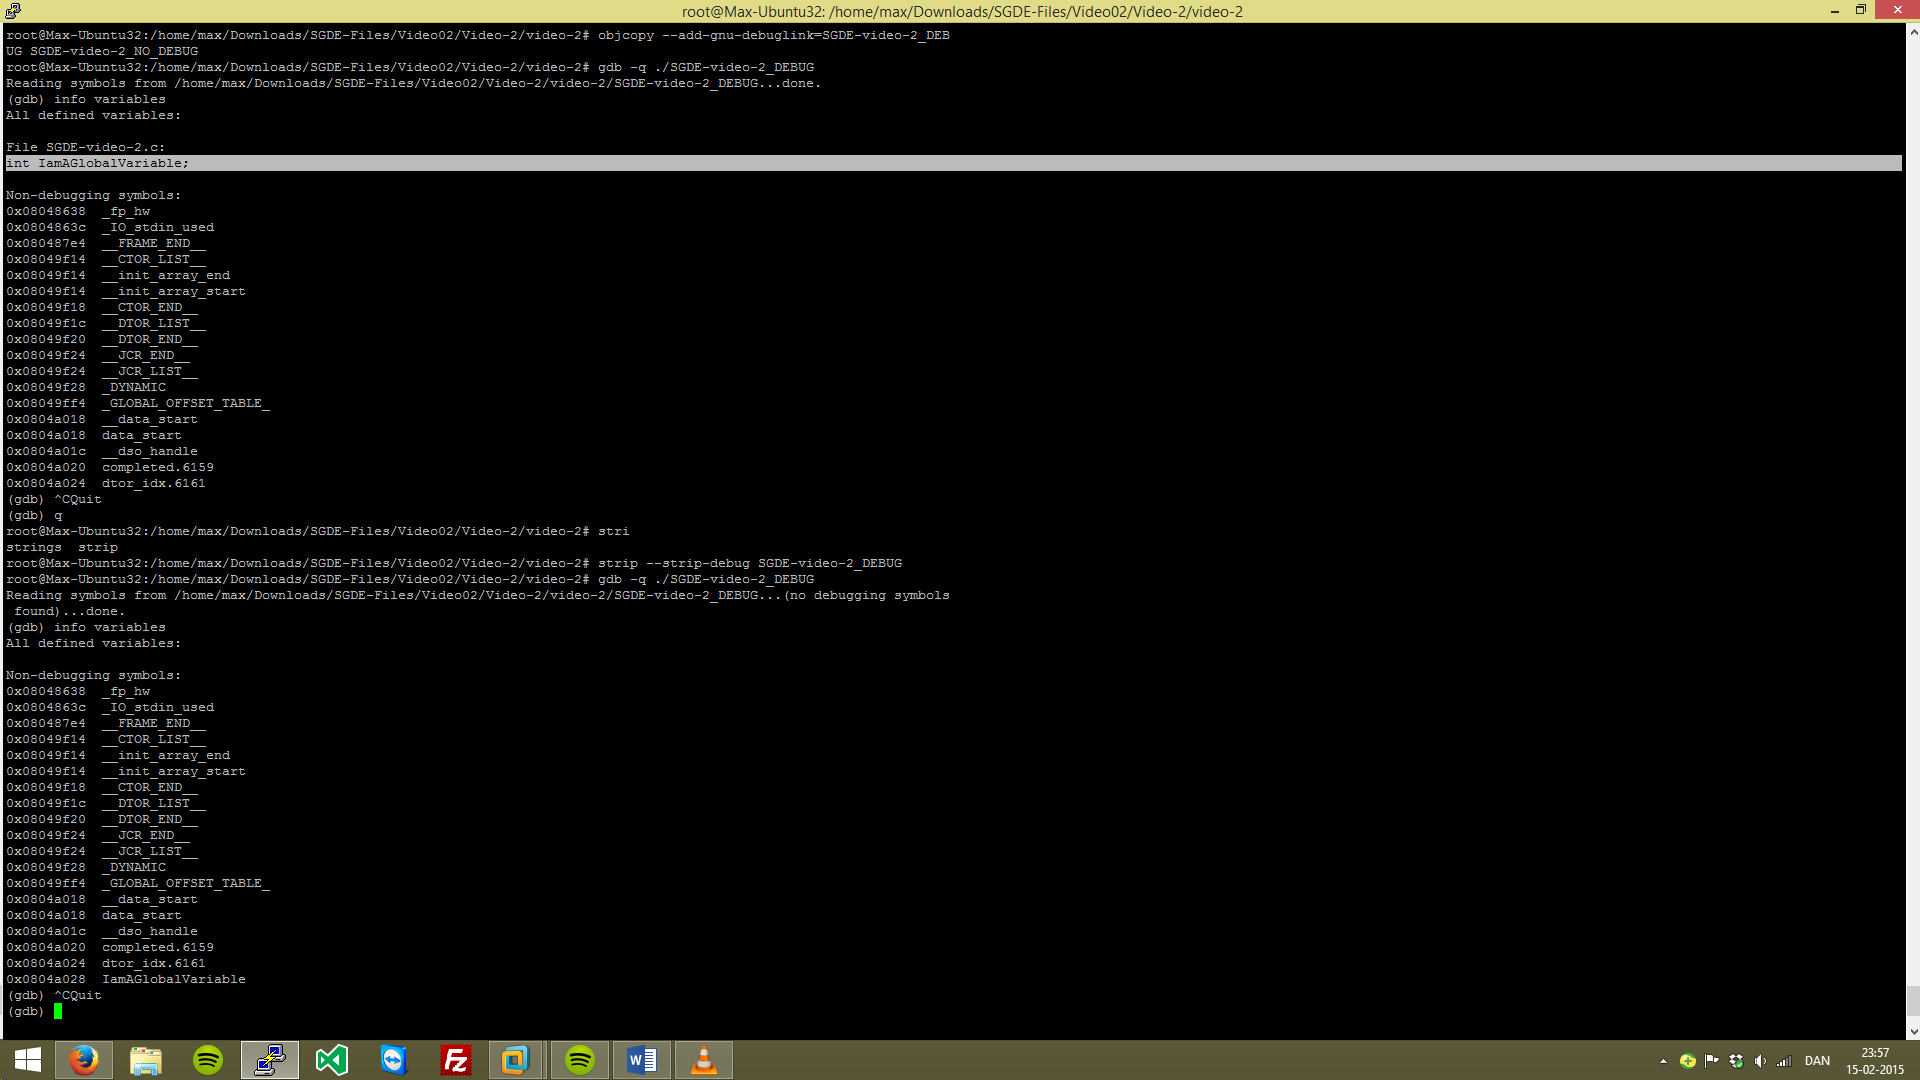Expand hidden system tray icons
This screenshot has width=1920, height=1080.
pos(1662,1060)
